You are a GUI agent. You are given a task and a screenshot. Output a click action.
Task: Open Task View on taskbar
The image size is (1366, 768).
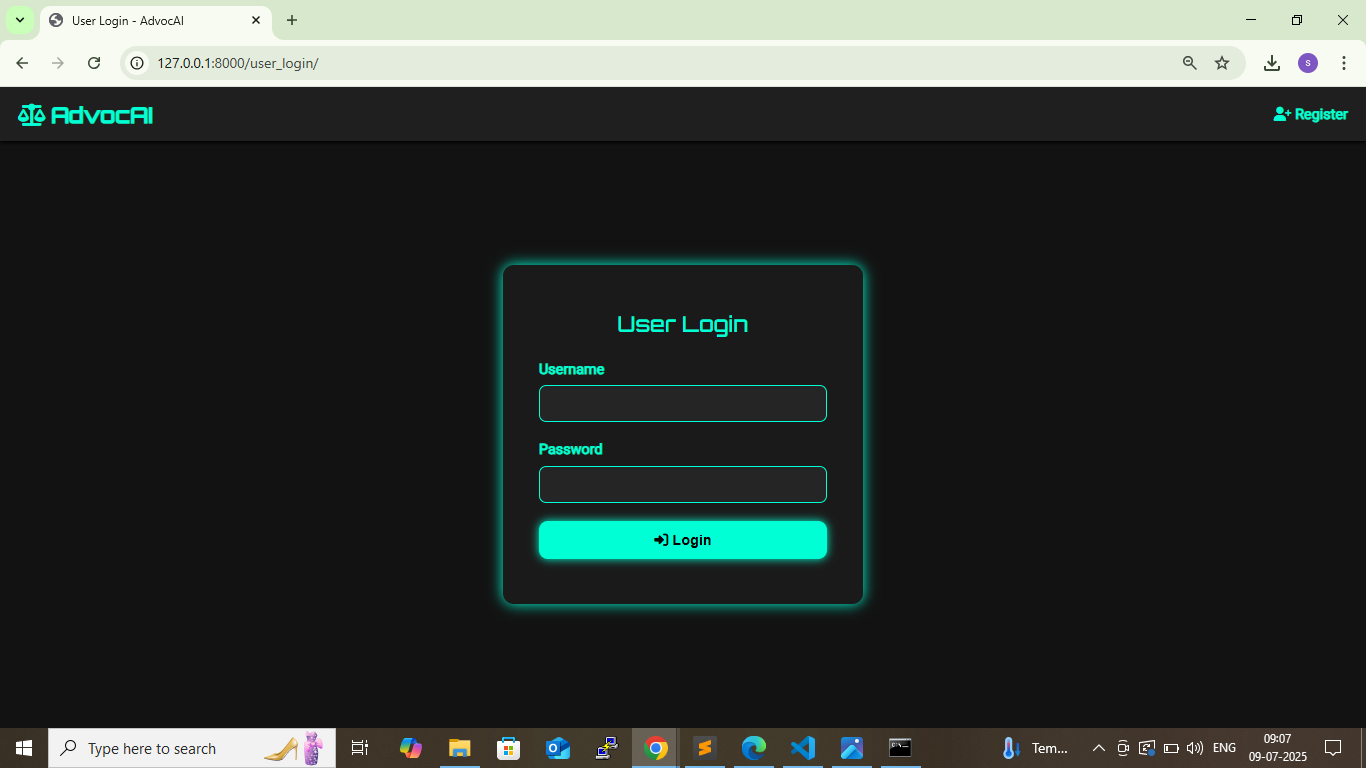tap(360, 748)
